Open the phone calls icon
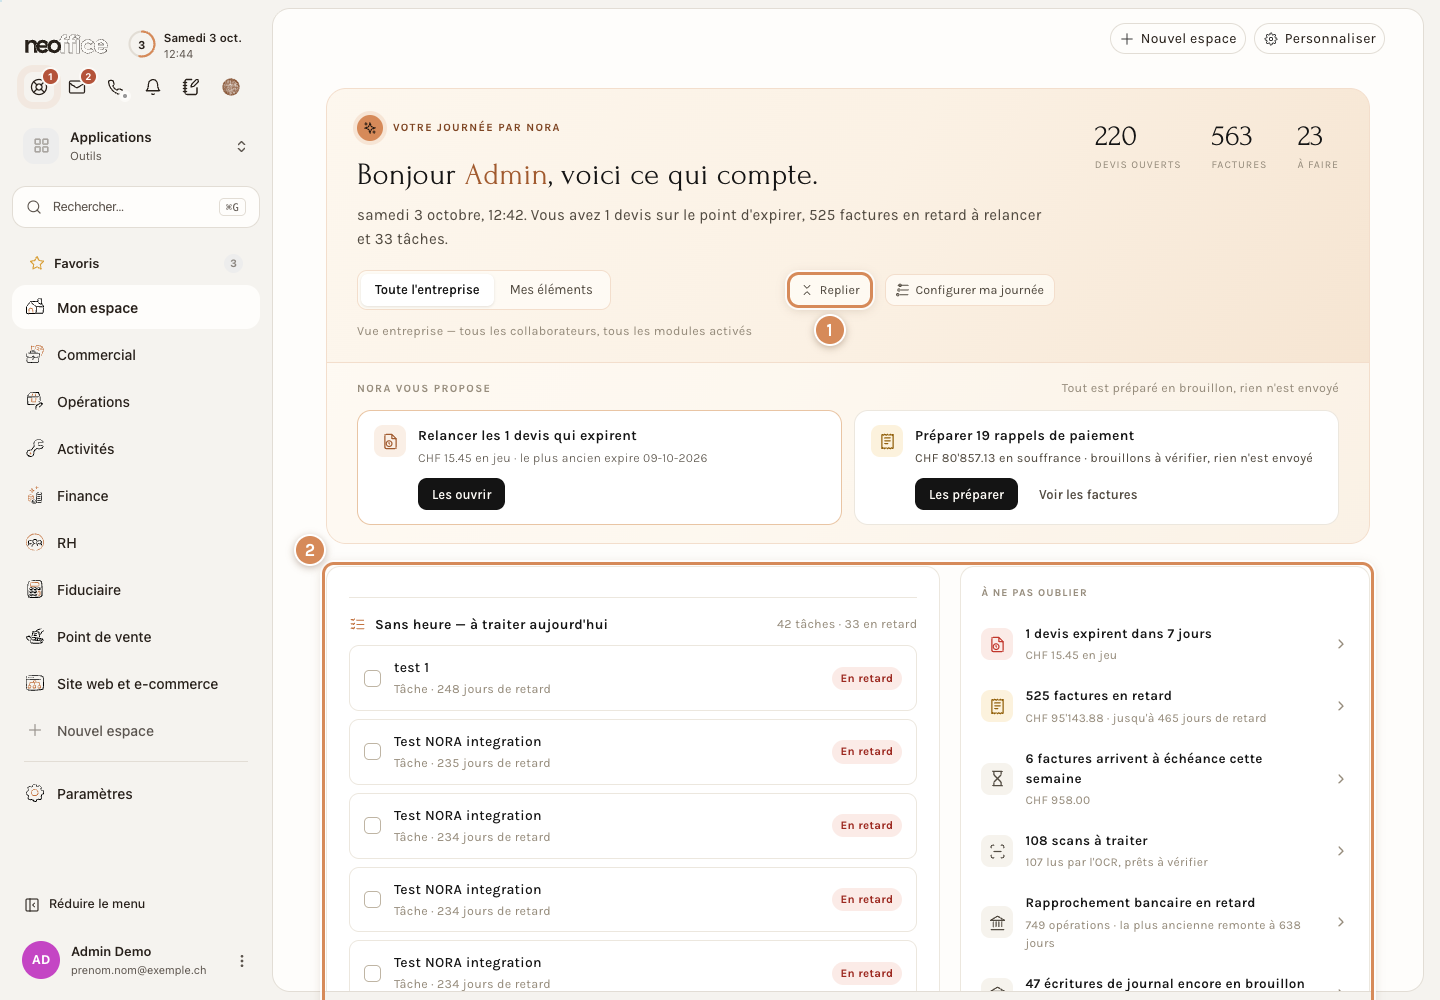This screenshot has height=1000, width=1440. (116, 87)
